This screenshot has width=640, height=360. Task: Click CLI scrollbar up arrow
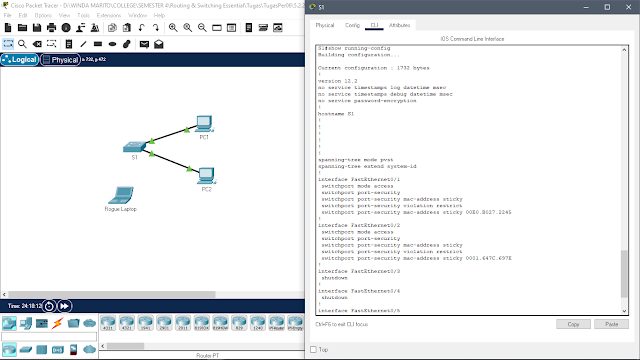(x=624, y=50)
